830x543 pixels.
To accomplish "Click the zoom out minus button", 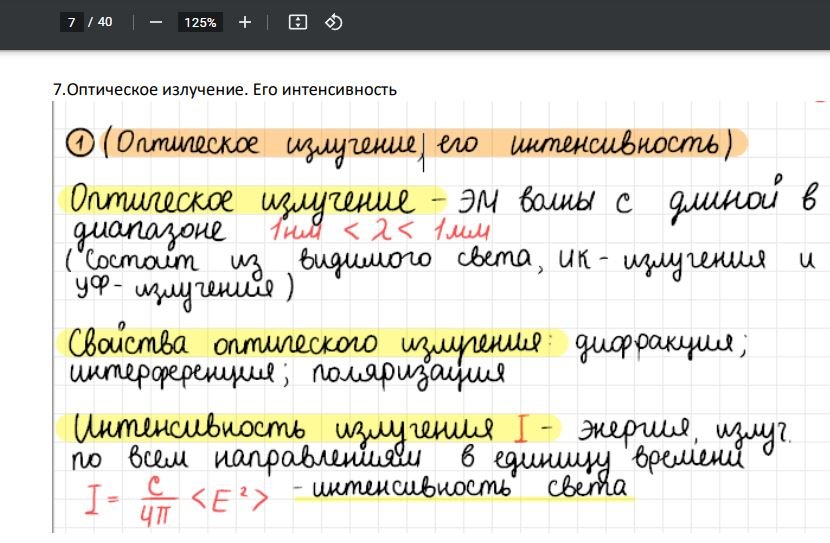I will [x=155, y=22].
